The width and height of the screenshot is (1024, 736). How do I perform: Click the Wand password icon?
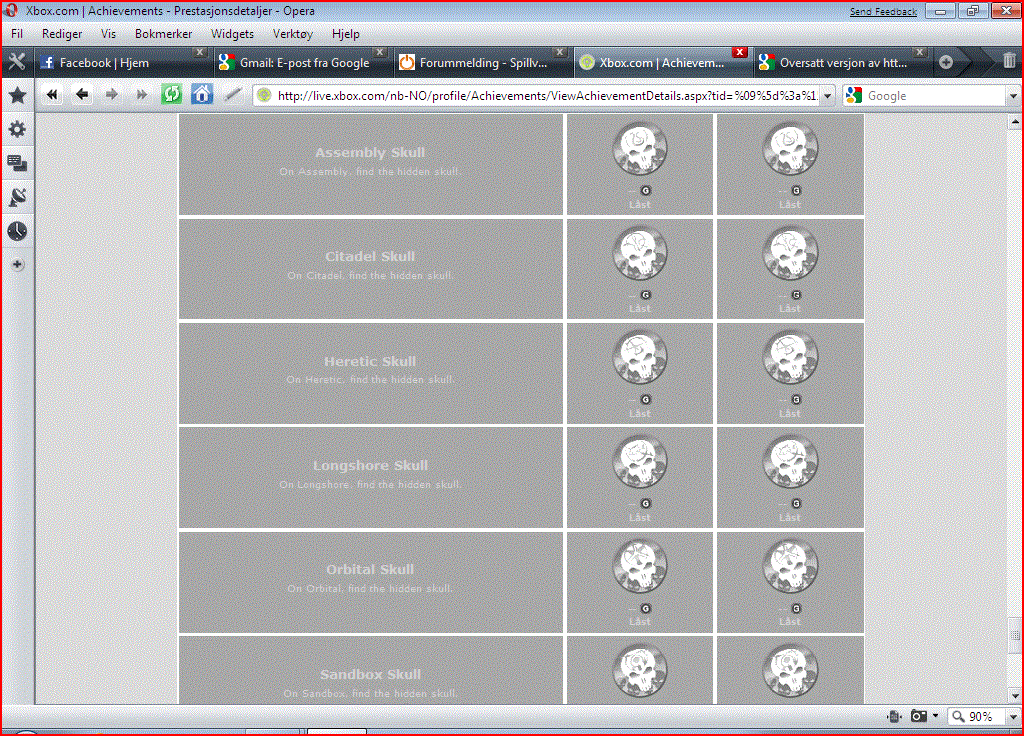pos(232,95)
